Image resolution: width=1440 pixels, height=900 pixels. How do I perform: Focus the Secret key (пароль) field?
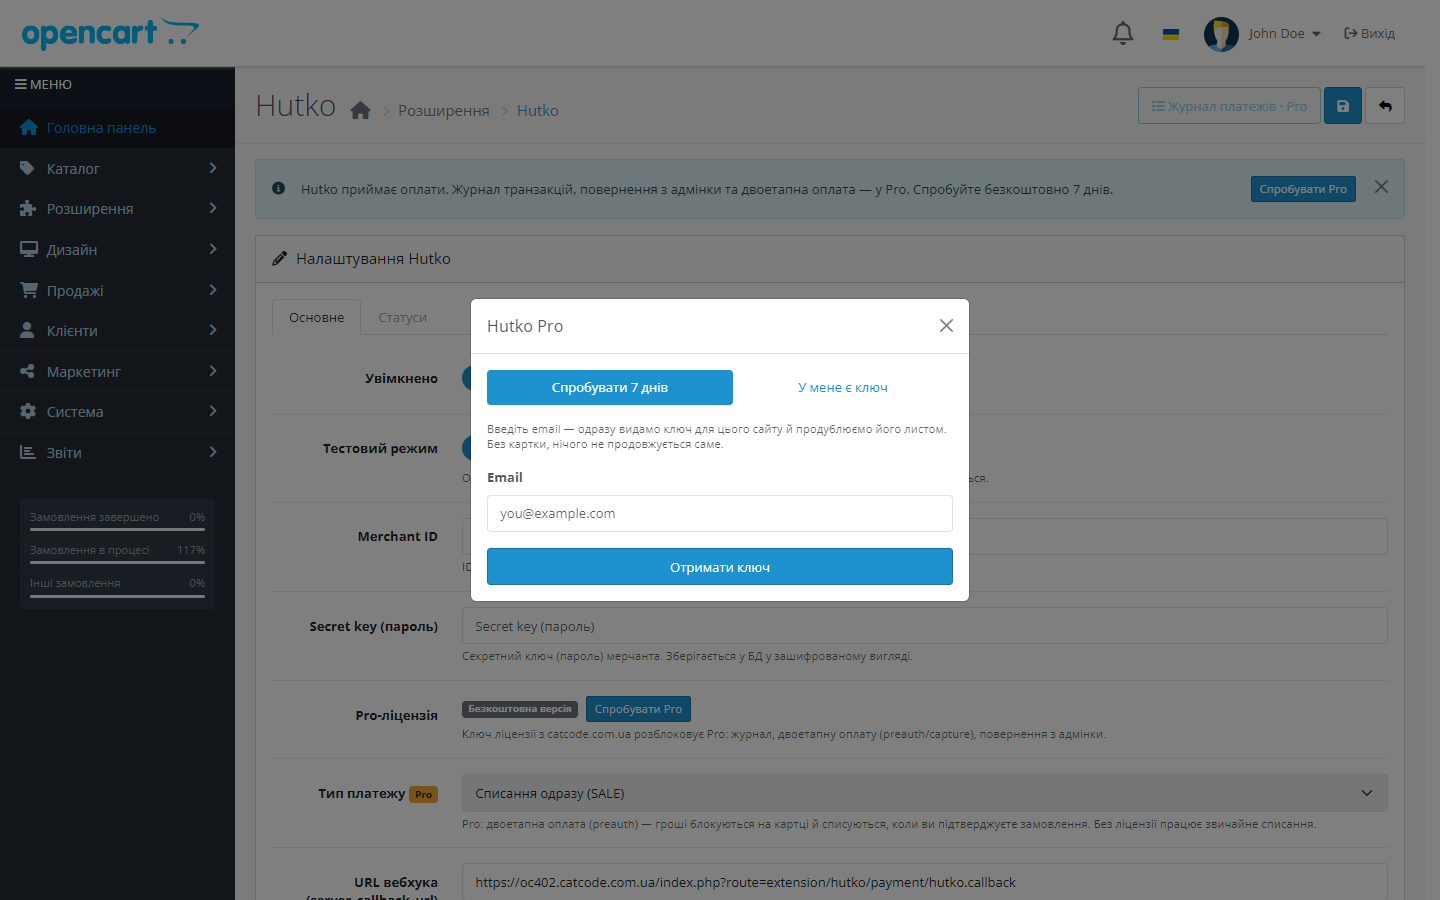coord(925,626)
